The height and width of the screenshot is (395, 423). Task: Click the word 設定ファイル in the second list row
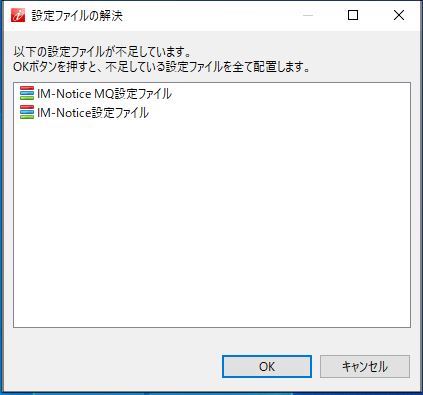pyautogui.click(x=120, y=113)
